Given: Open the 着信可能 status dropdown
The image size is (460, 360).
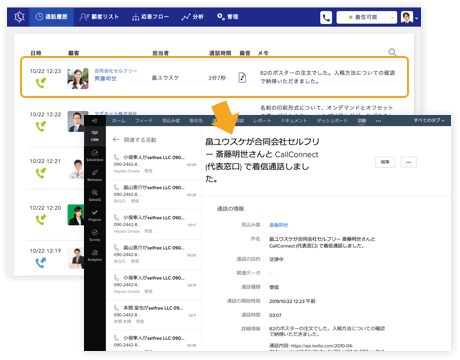Looking at the screenshot, I should pos(367,17).
